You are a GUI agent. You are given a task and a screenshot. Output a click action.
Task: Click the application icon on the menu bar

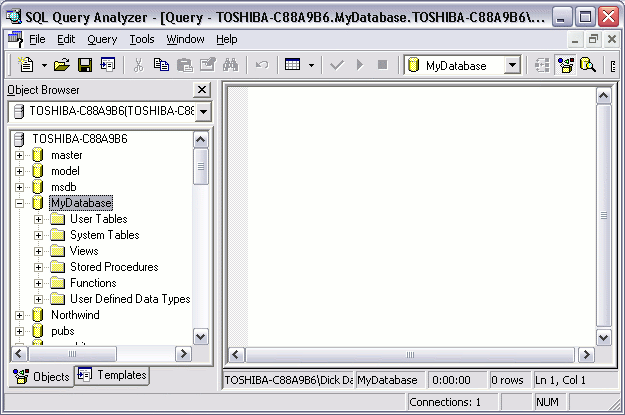[15, 39]
